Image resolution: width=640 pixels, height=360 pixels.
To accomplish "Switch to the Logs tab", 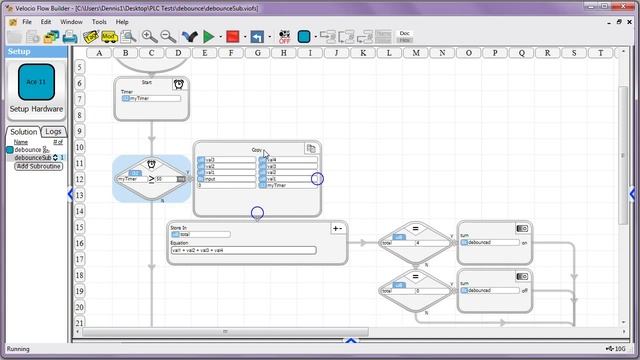I will click(x=53, y=131).
